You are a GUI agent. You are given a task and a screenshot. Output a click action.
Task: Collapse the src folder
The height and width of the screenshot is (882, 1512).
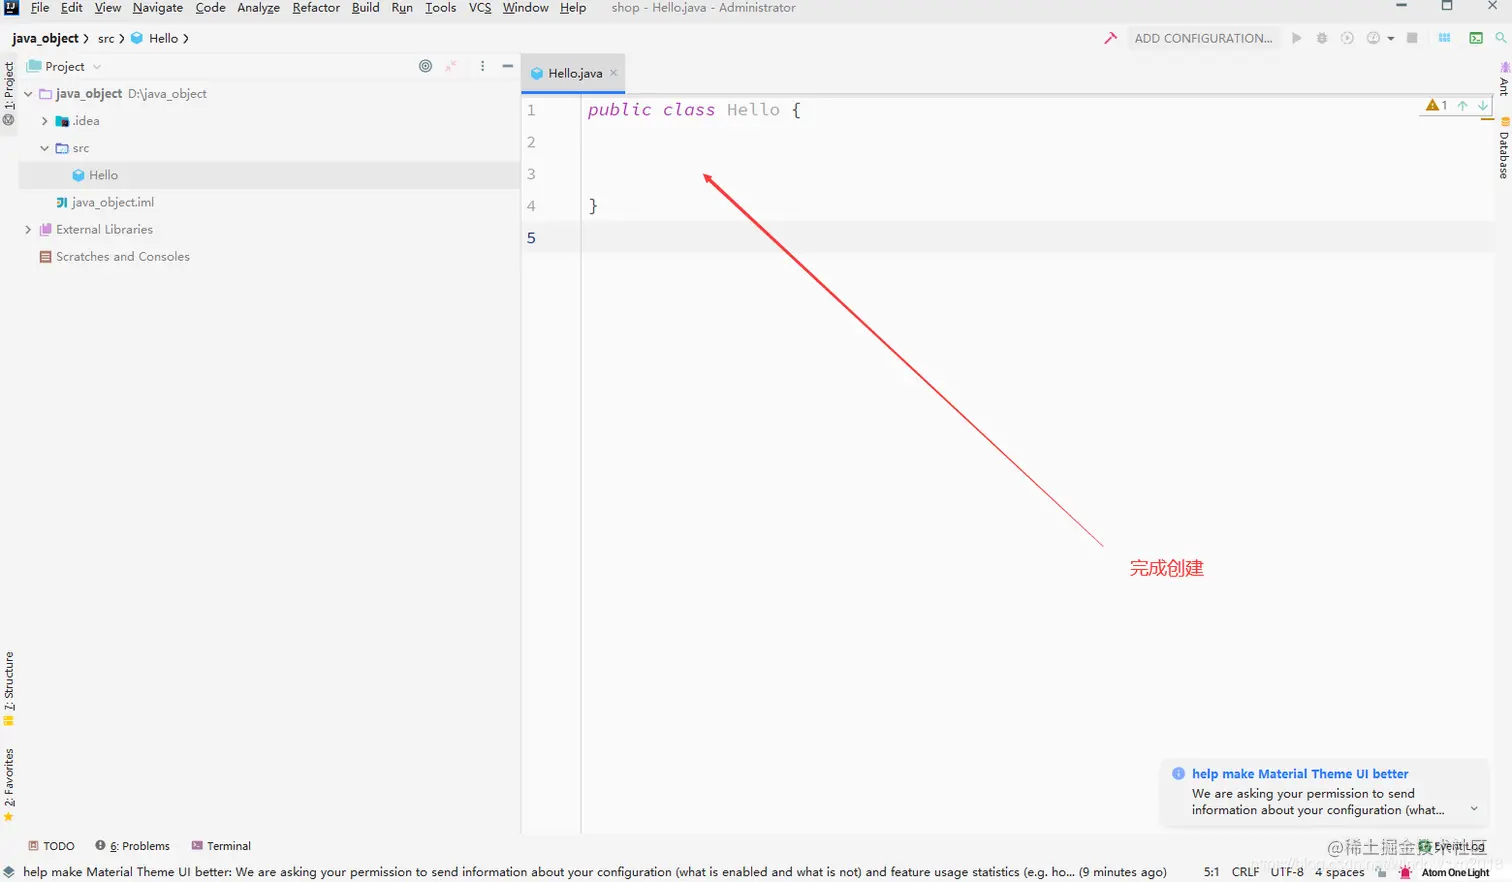[44, 148]
